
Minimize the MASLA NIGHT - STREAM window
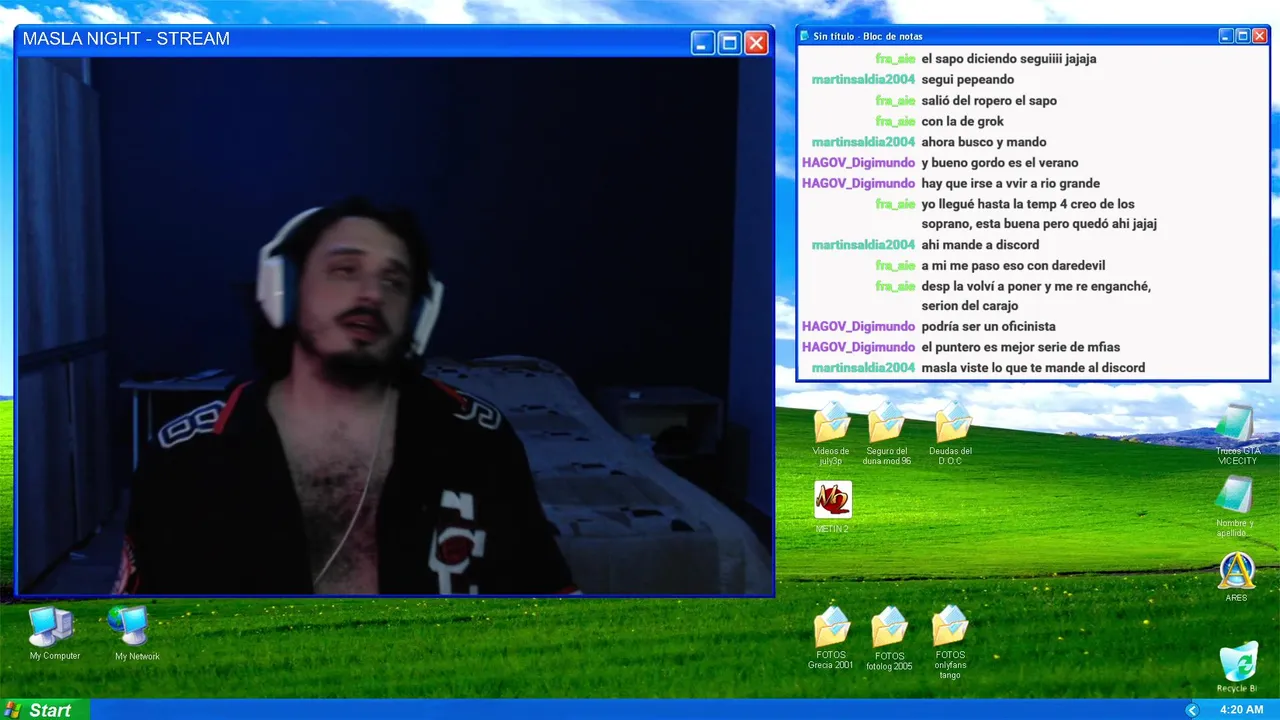[703, 42]
